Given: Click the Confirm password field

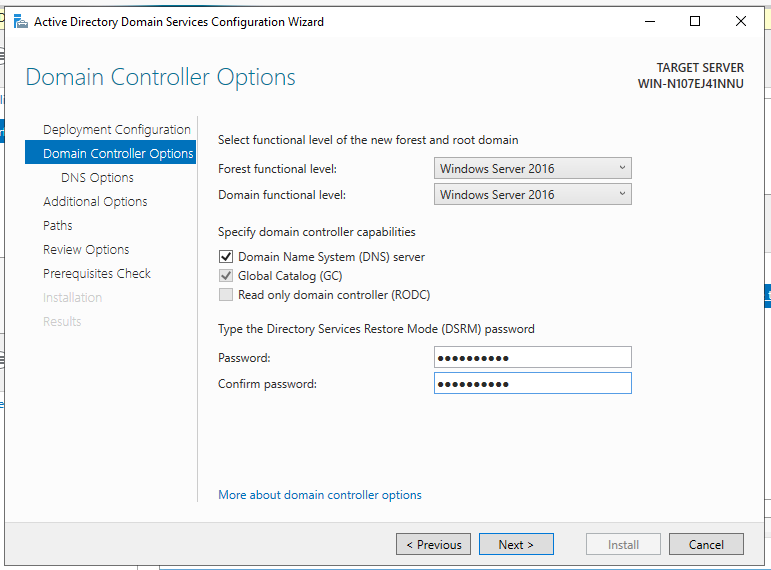Looking at the screenshot, I should (532, 384).
